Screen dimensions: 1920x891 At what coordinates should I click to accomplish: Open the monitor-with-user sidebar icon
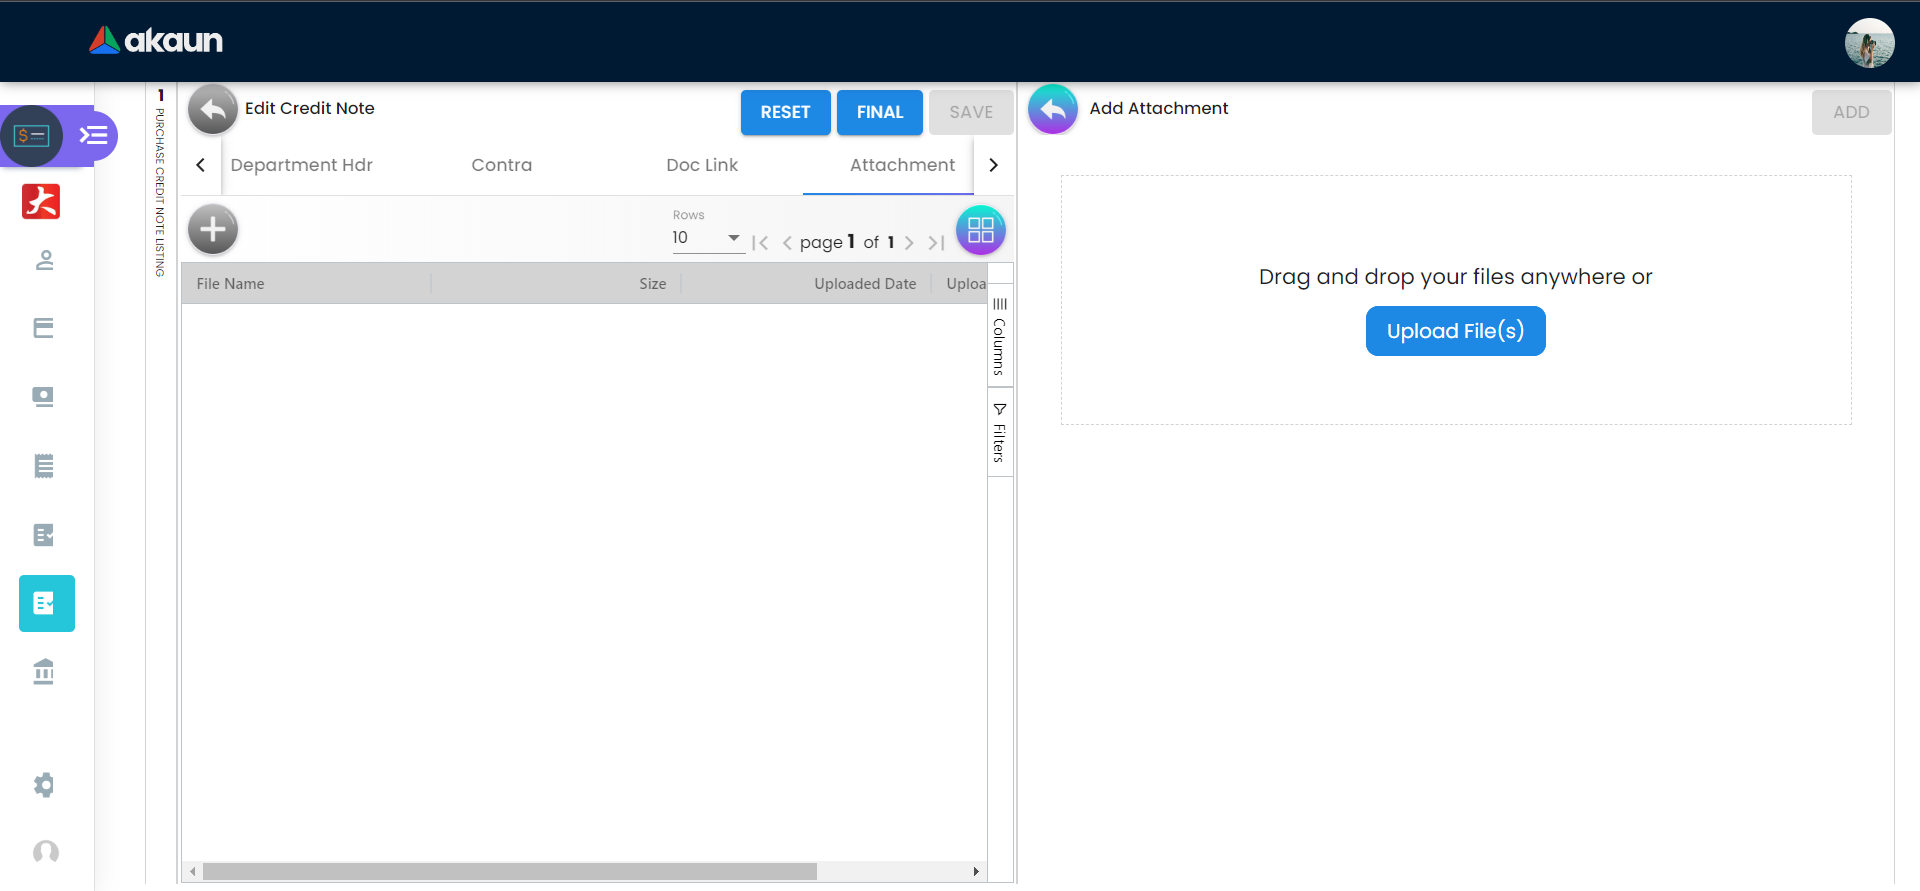44,397
